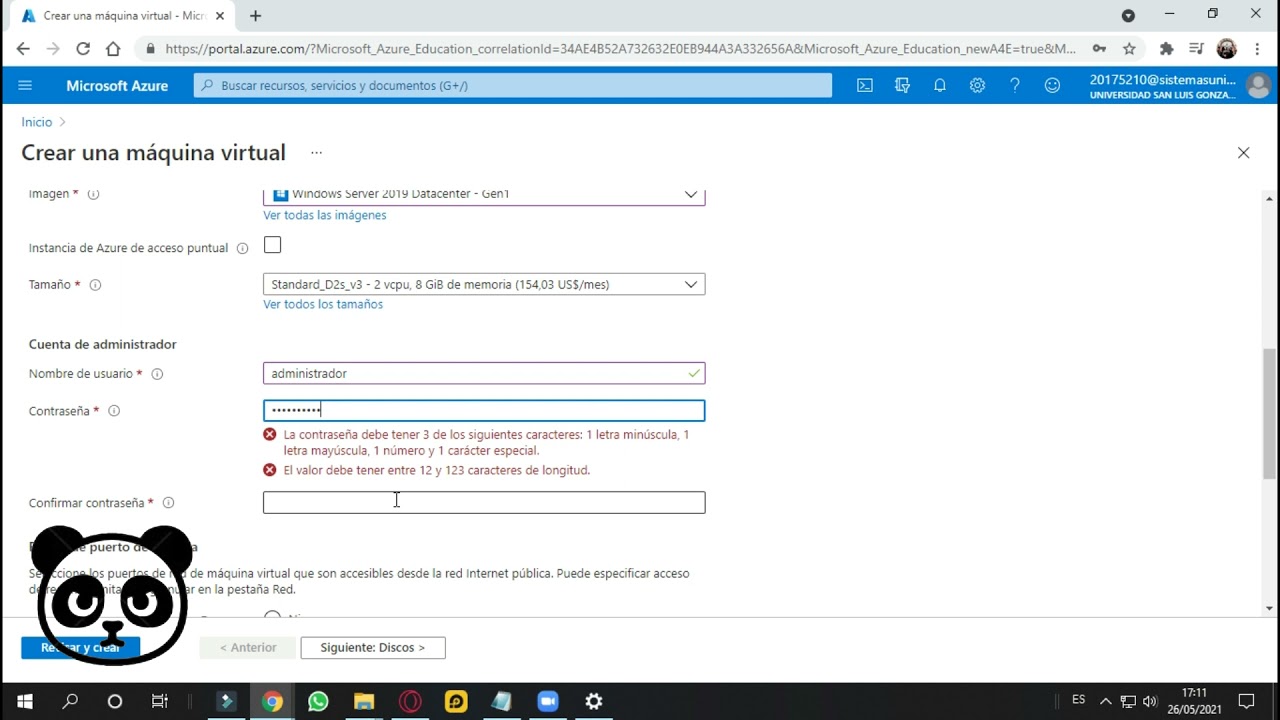The image size is (1280, 720).
Task: Toggle Instancia de Azure de acceso puntual checkbox
Action: click(x=272, y=245)
